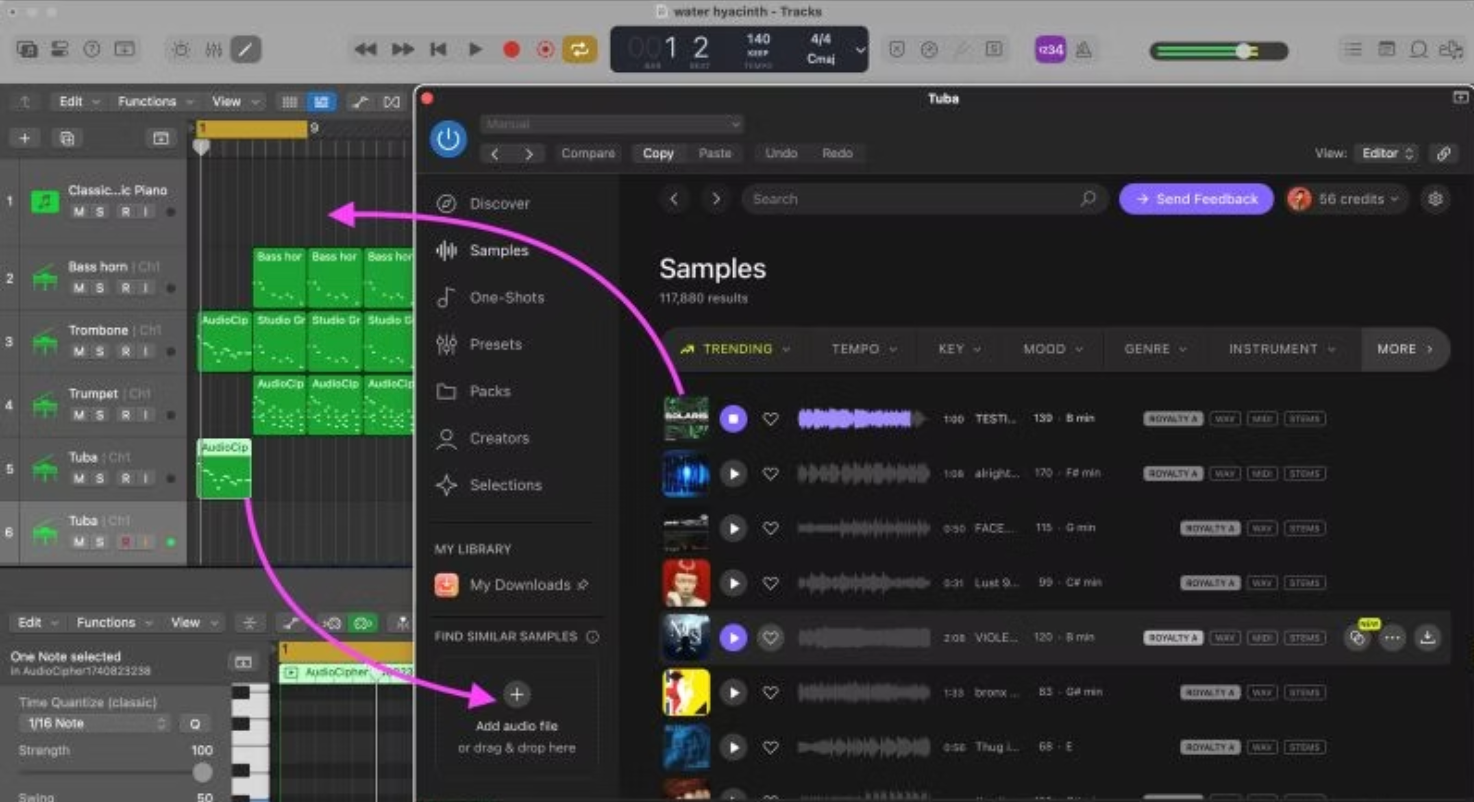Toggle the plugin power button
The image size is (1474, 802).
448,140
